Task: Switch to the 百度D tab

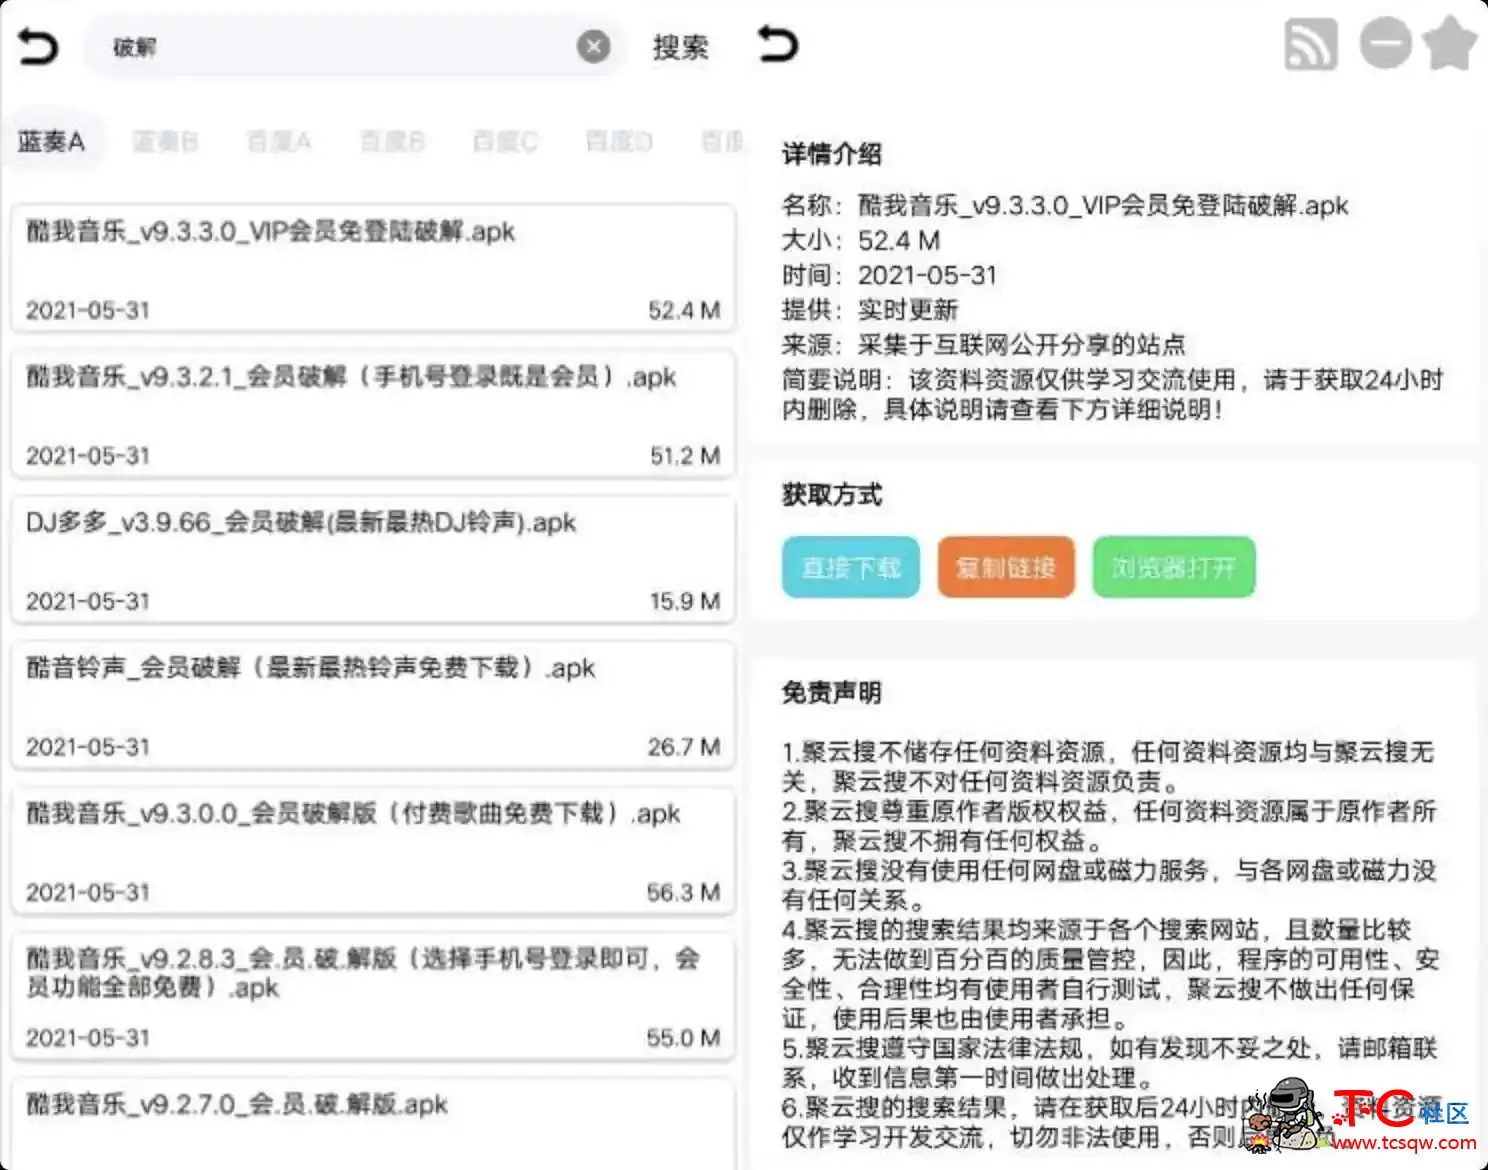Action: point(619,142)
